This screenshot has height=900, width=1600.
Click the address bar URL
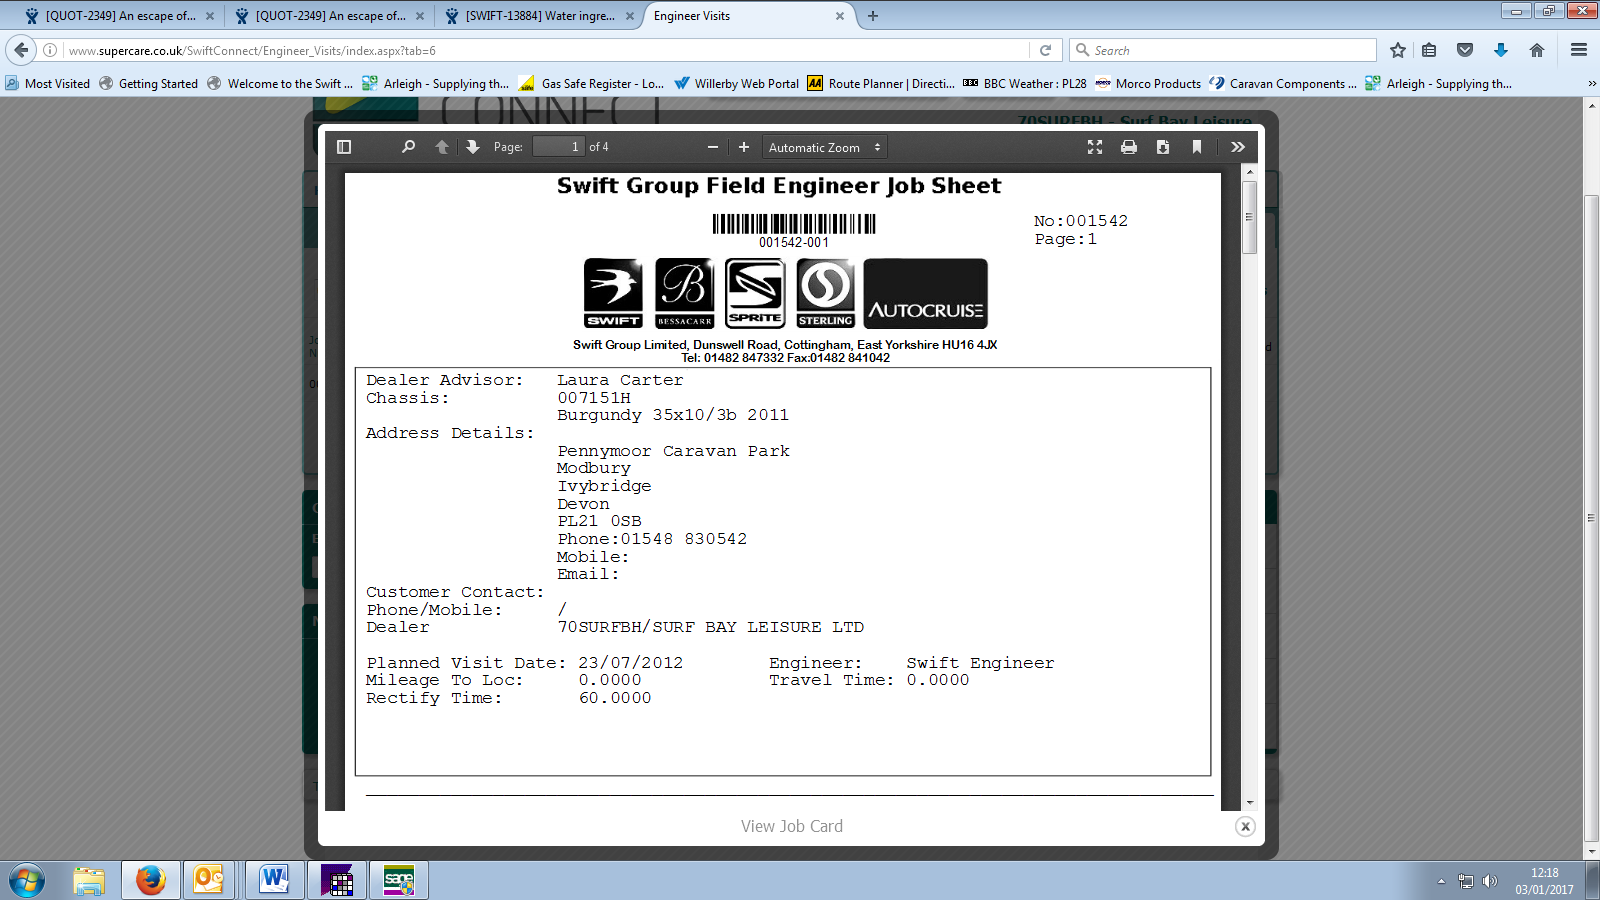pos(252,51)
